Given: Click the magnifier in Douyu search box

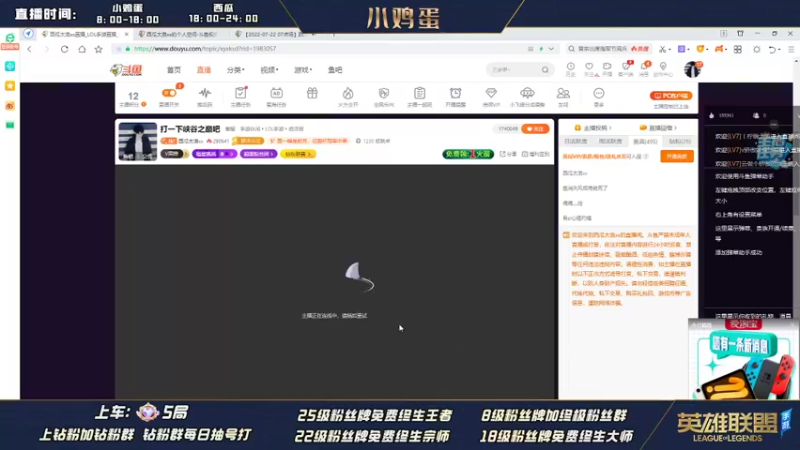Looking at the screenshot, I should pyautogui.click(x=545, y=69).
